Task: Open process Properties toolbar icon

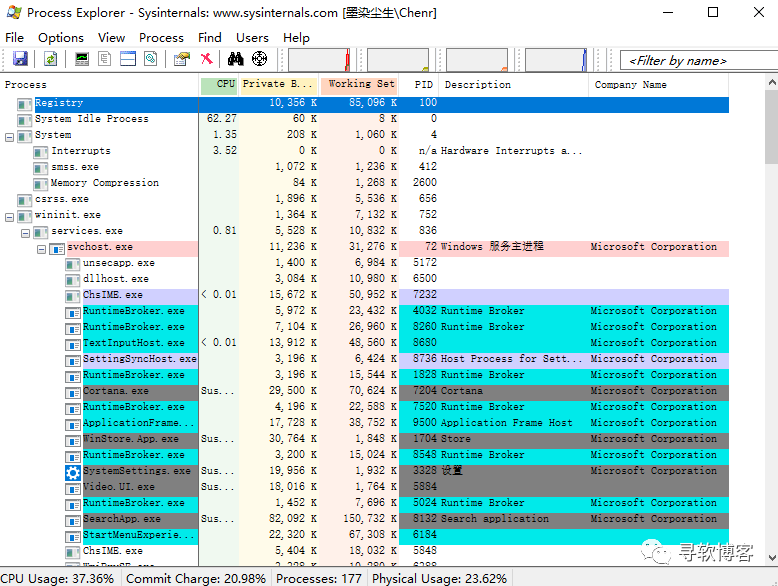Action: pyautogui.click(x=182, y=59)
